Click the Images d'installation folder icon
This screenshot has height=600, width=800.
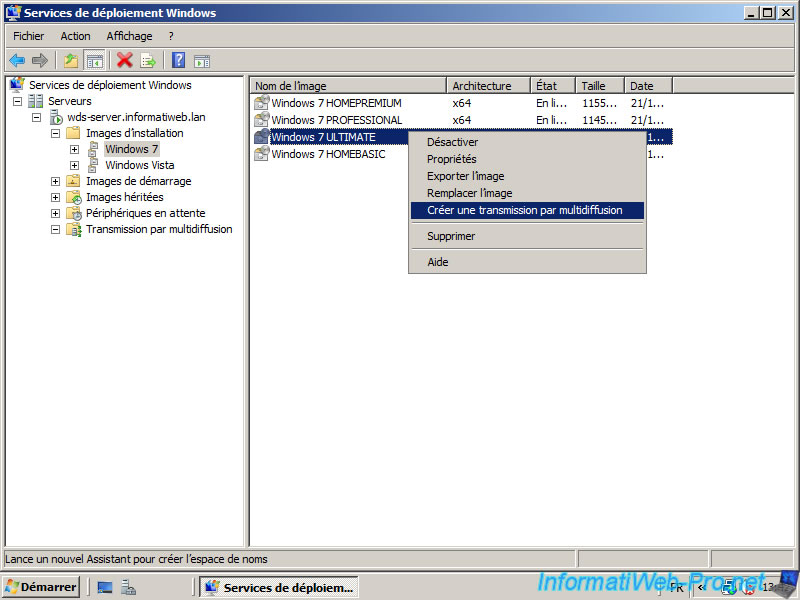[73, 133]
